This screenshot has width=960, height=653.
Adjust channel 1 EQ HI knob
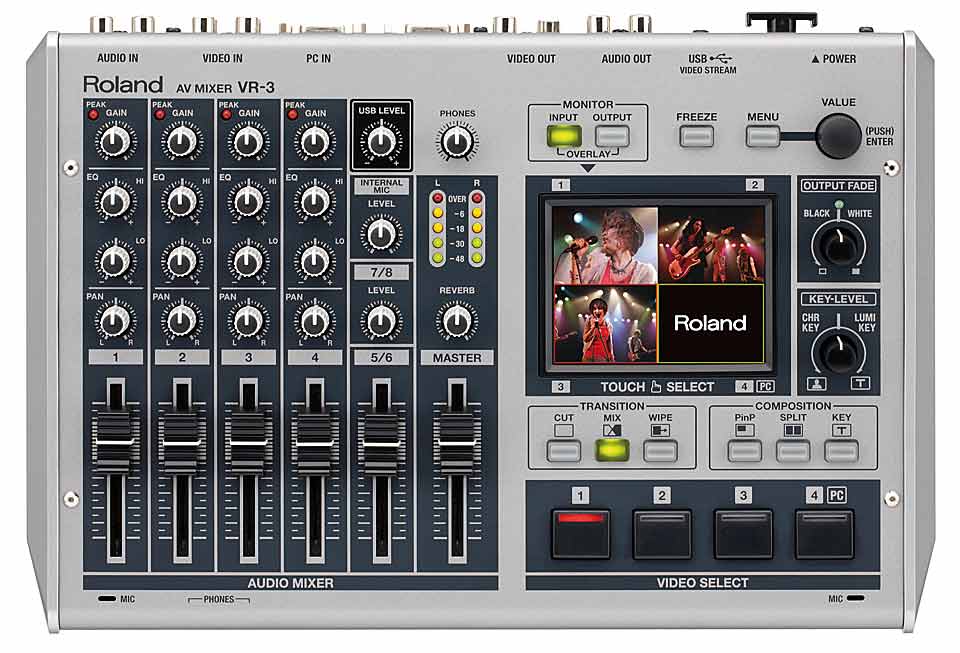point(115,201)
